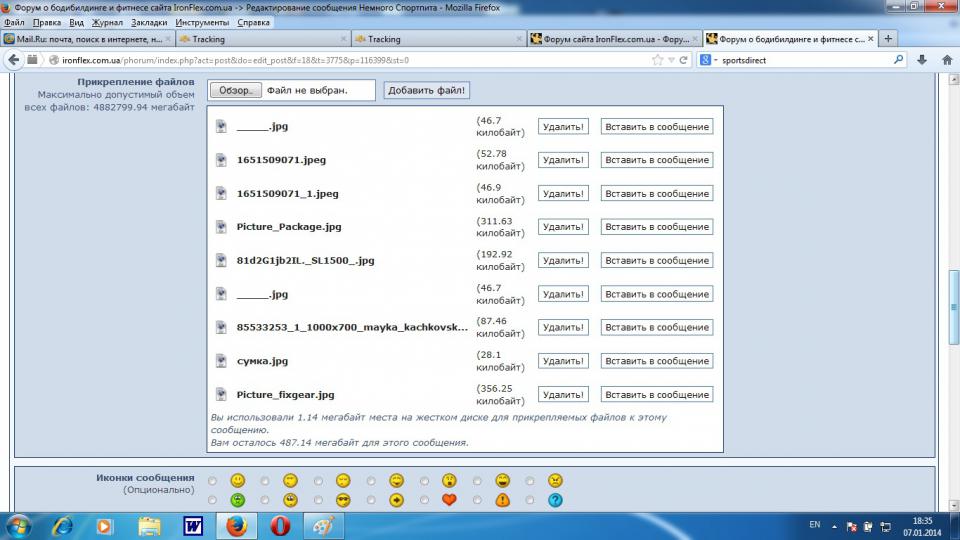The image size is (960, 540).
Task: Open the Firefox downloads arrow
Action: pos(920,59)
